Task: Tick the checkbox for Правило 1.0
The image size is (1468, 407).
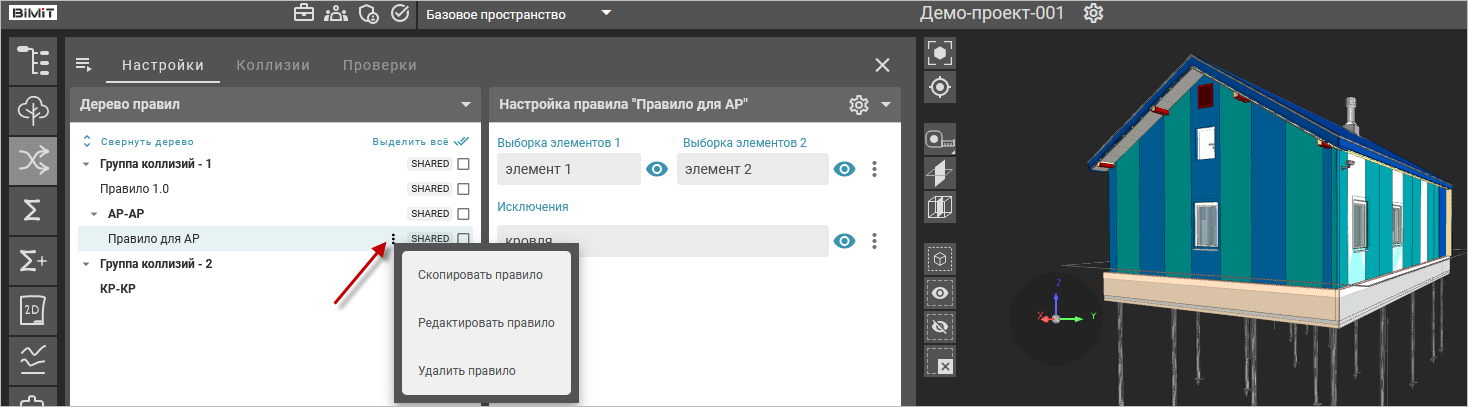Action: [463, 189]
